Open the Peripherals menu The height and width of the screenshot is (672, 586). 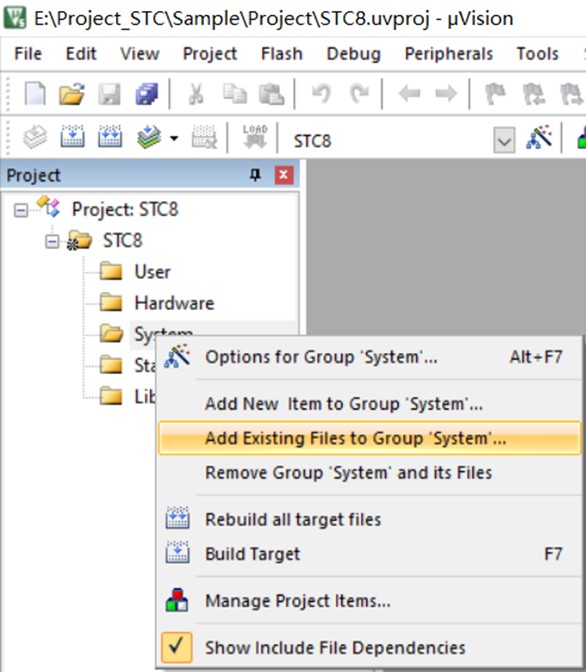click(449, 54)
